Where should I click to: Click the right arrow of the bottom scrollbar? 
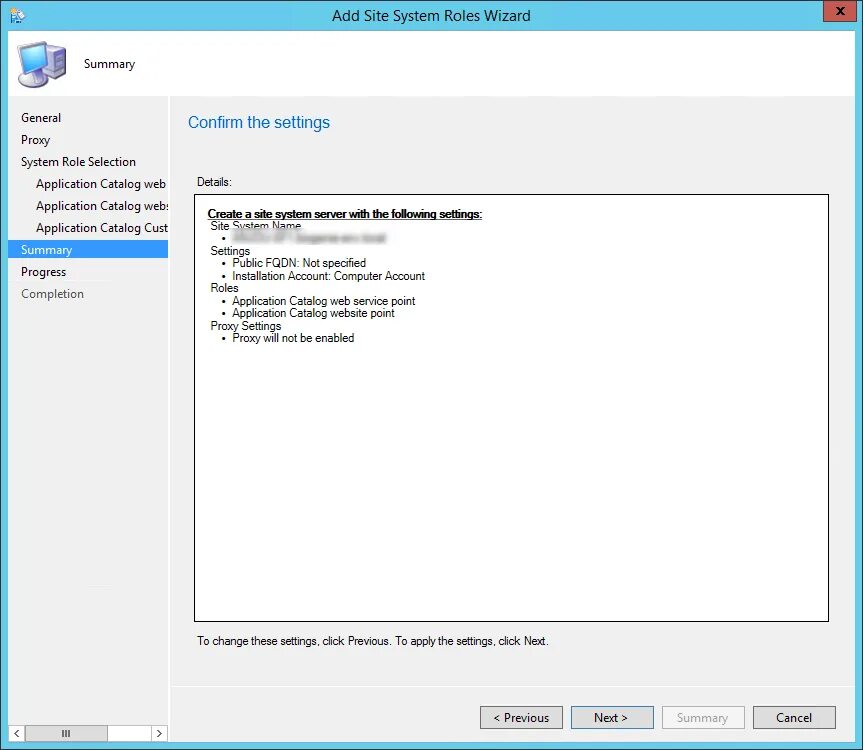point(159,733)
